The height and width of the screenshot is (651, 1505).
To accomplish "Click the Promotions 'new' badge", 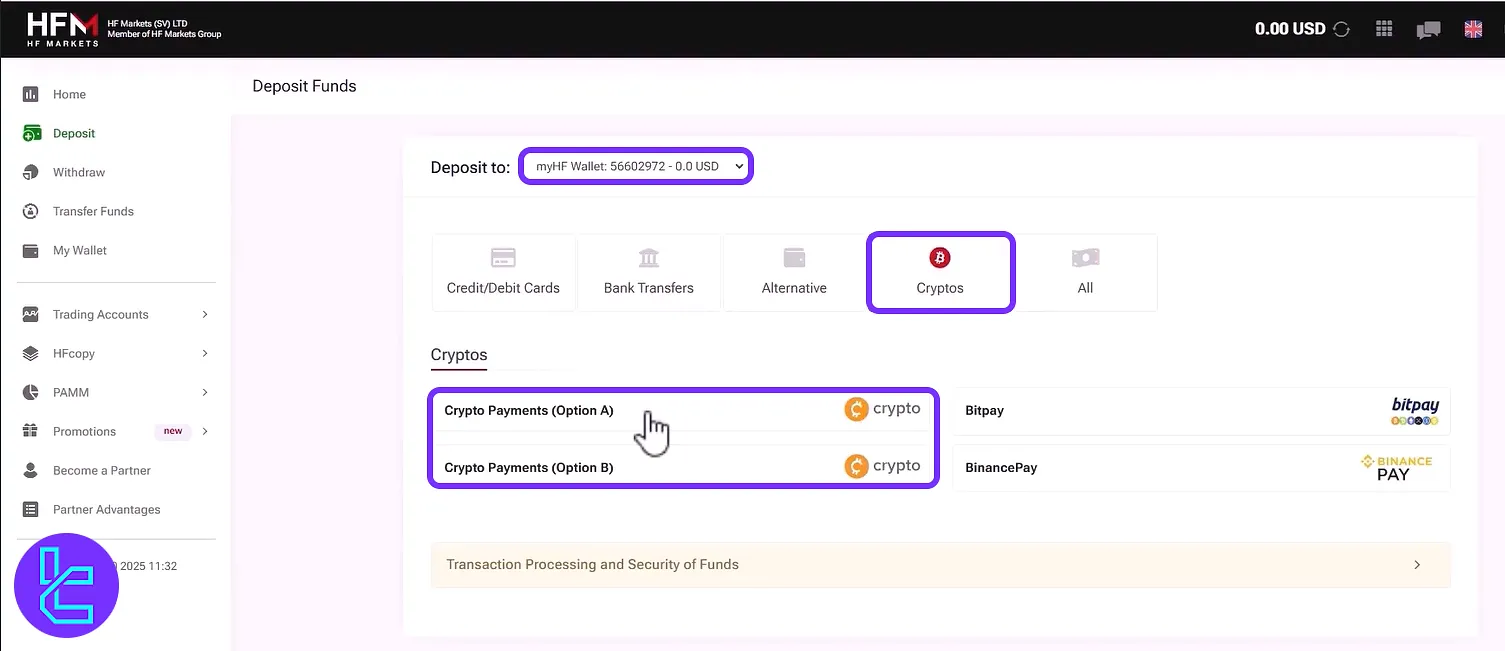I will 173,431.
